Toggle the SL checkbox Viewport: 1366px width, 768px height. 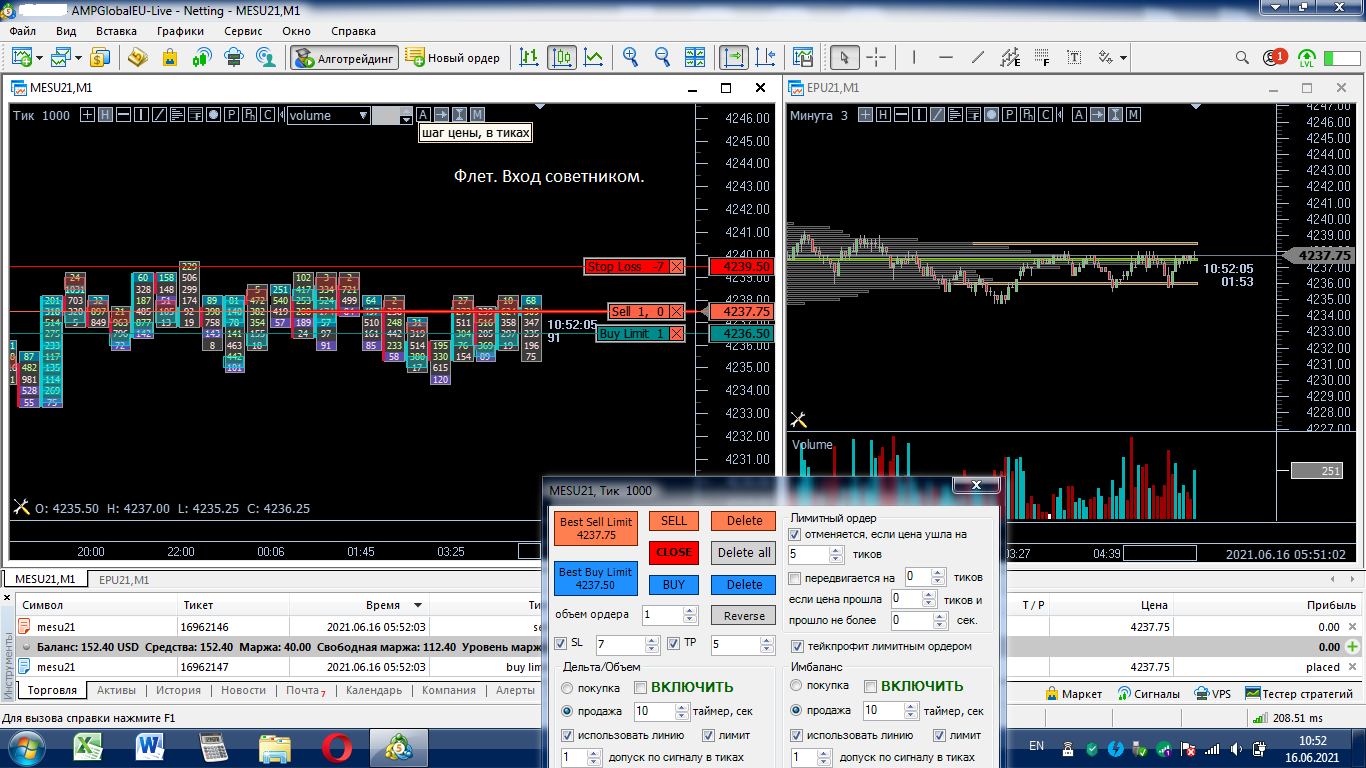coord(561,643)
